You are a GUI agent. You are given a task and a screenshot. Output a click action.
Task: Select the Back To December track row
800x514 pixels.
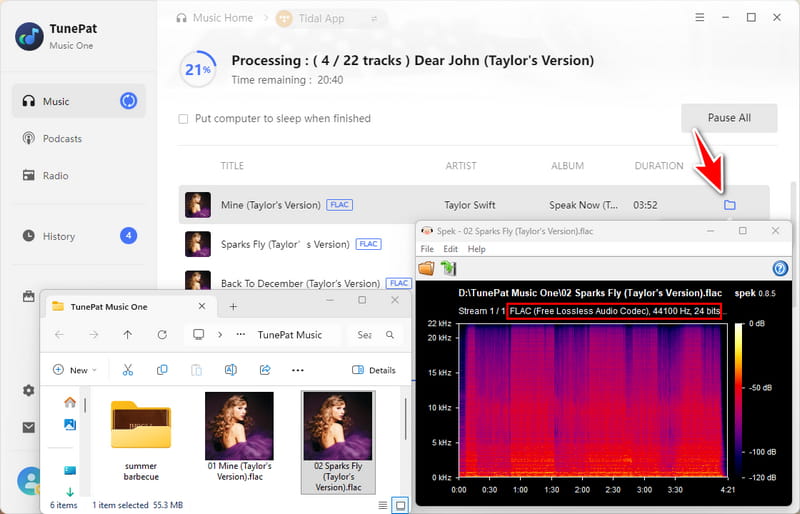(296, 281)
